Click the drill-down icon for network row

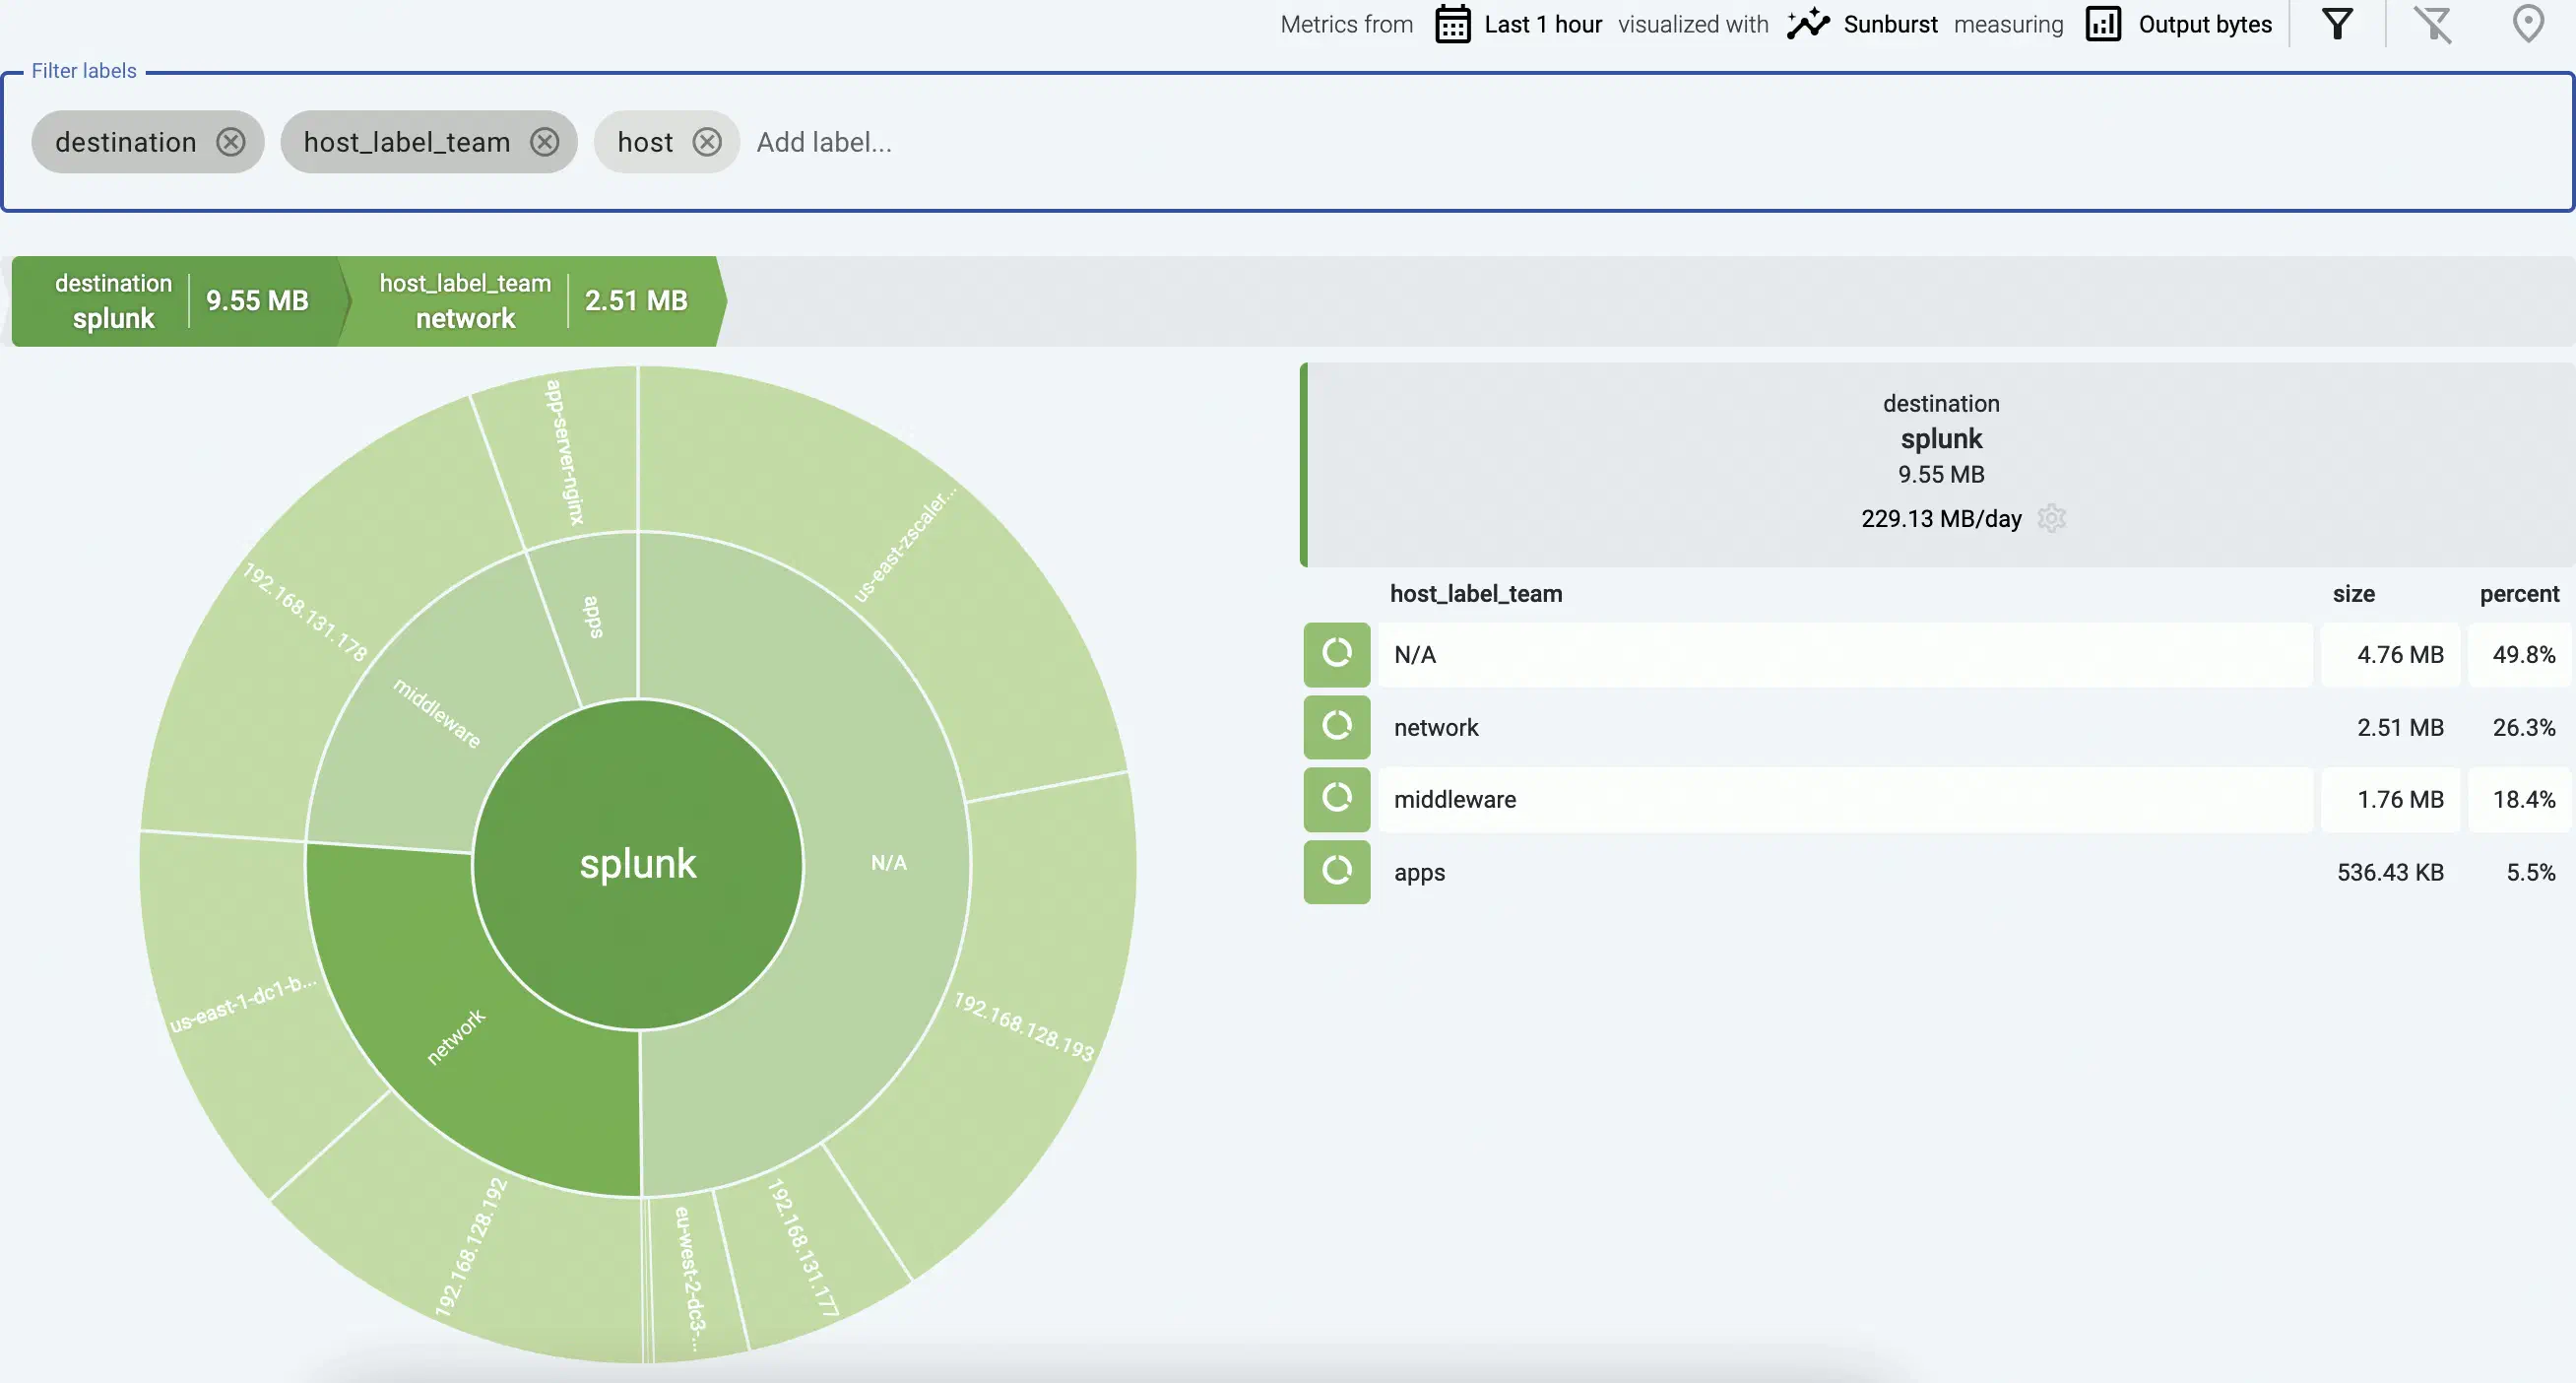(x=1337, y=727)
